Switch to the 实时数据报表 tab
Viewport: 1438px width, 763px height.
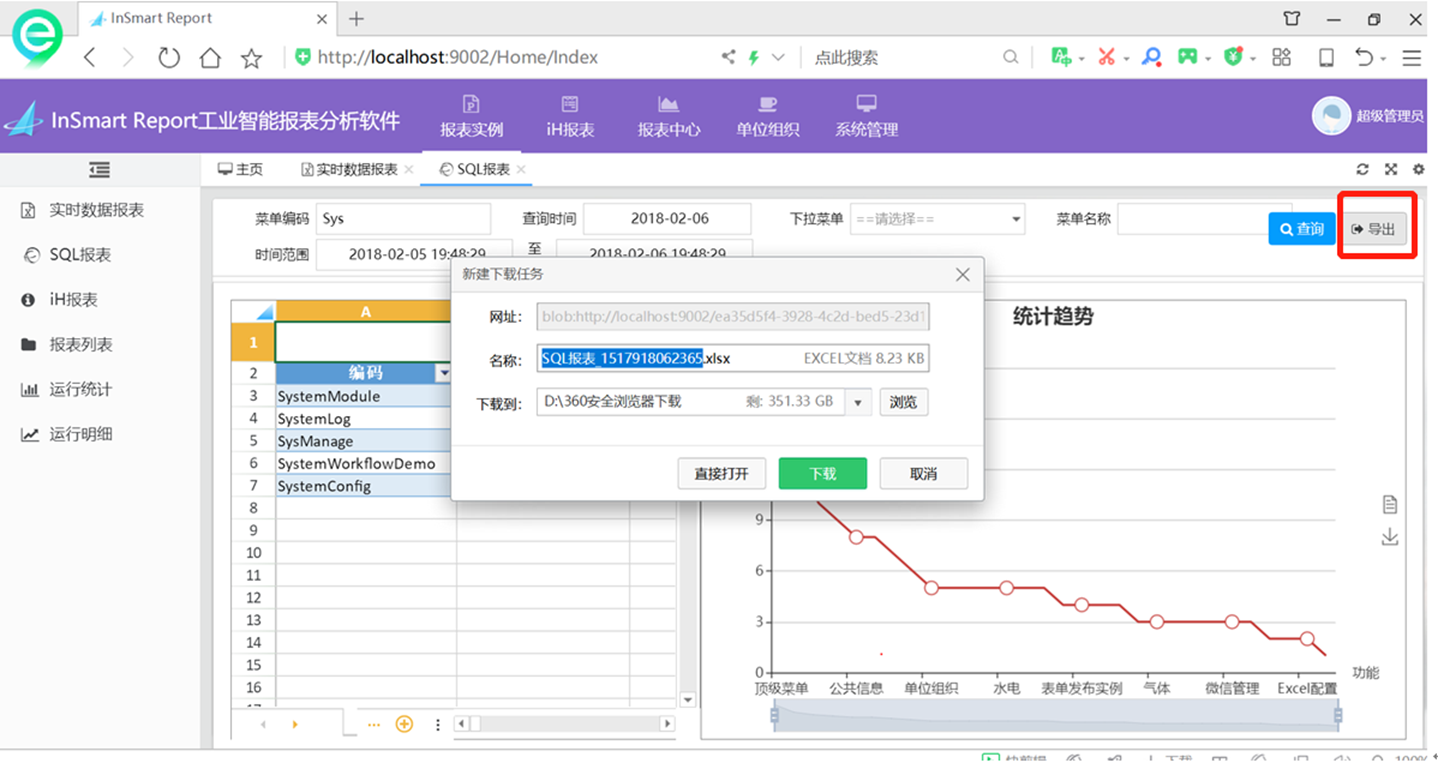(350, 170)
